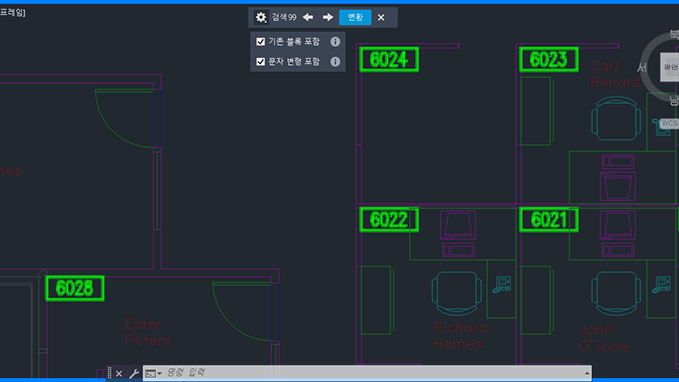Select the chair block above Richard Hames
This screenshot has width=679, height=382.
coord(456,293)
